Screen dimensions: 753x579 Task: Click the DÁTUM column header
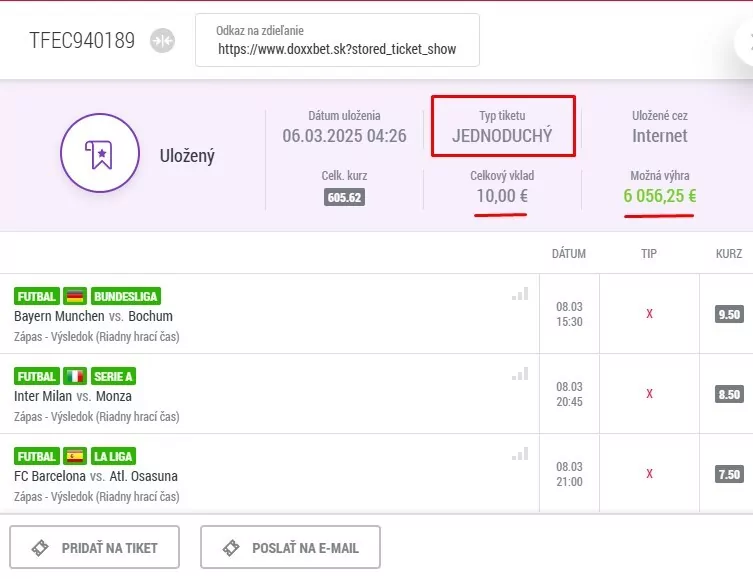569,253
